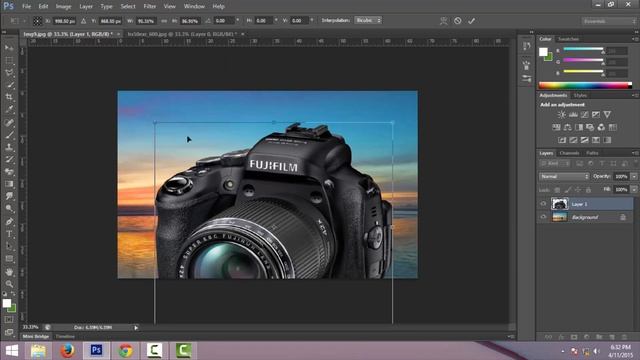Select the Eyedropper tool

pyautogui.click(x=9, y=109)
